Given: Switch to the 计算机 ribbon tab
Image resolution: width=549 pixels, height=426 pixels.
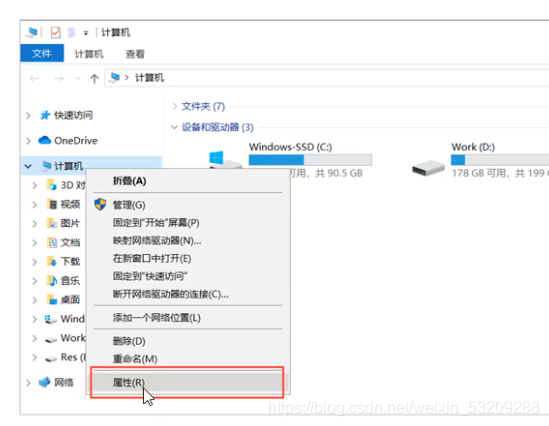Looking at the screenshot, I should [89, 54].
